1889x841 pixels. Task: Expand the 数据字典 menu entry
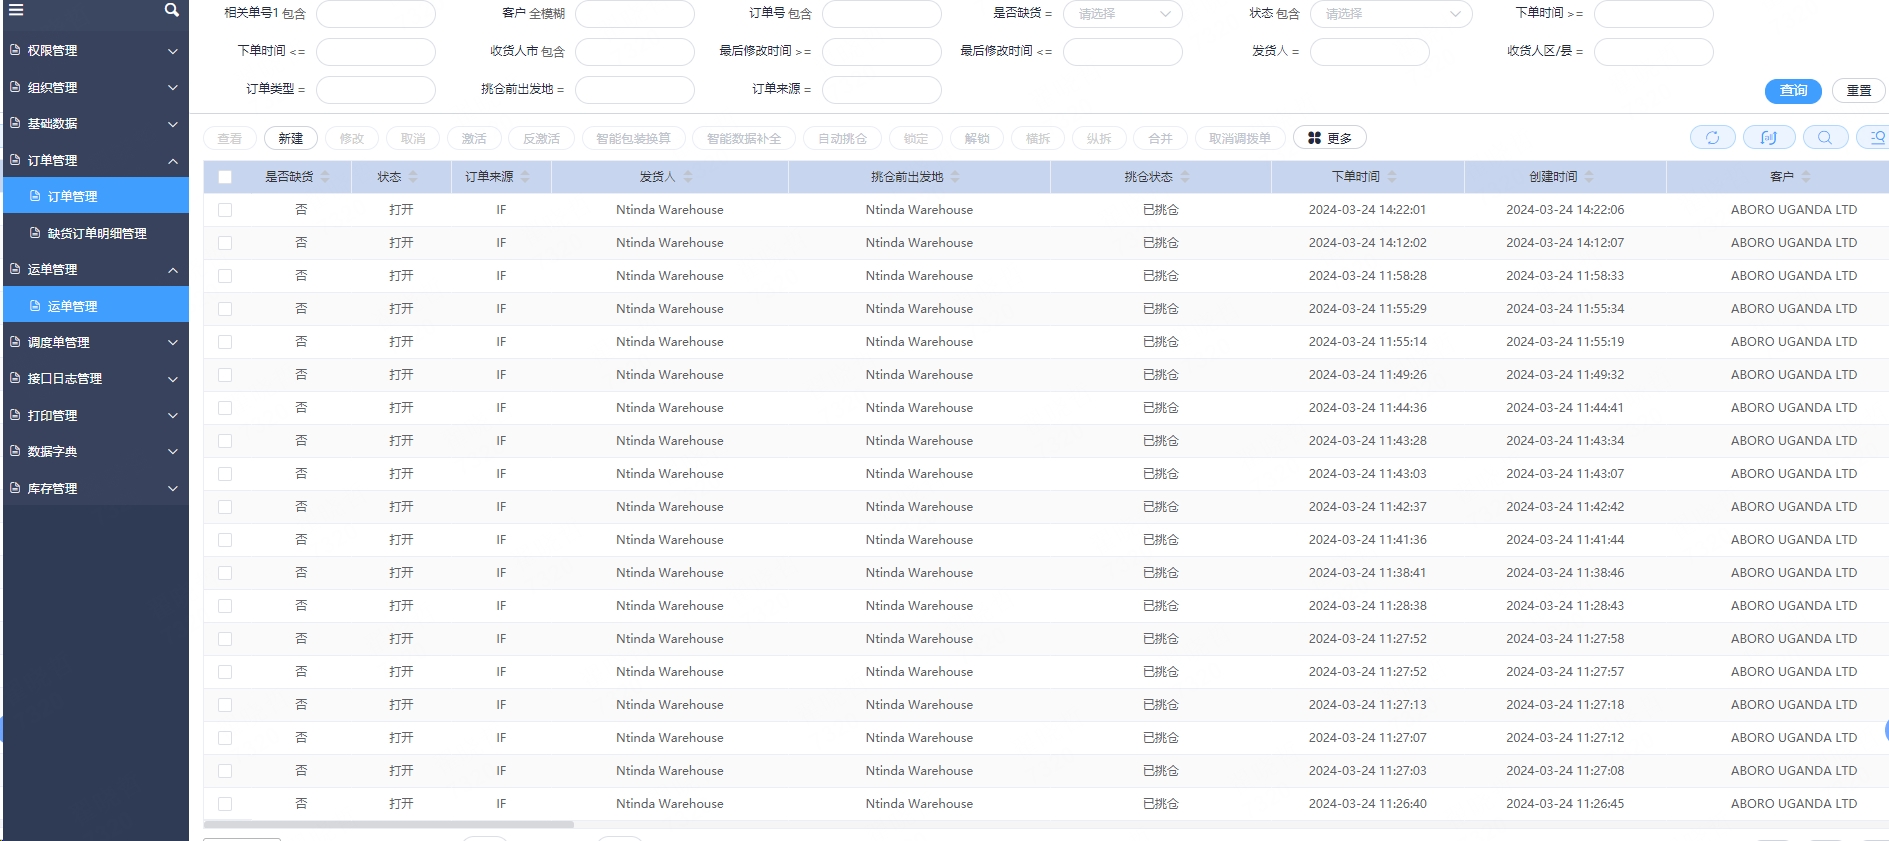click(95, 451)
